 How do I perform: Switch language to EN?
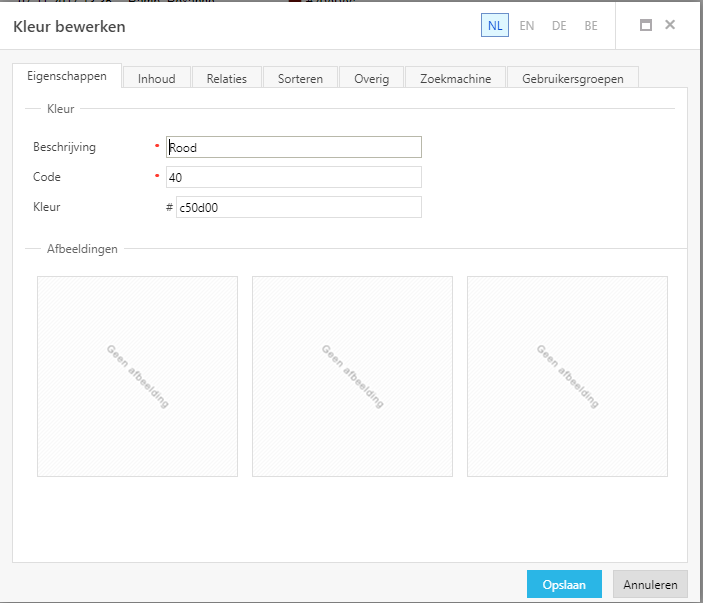click(x=527, y=26)
